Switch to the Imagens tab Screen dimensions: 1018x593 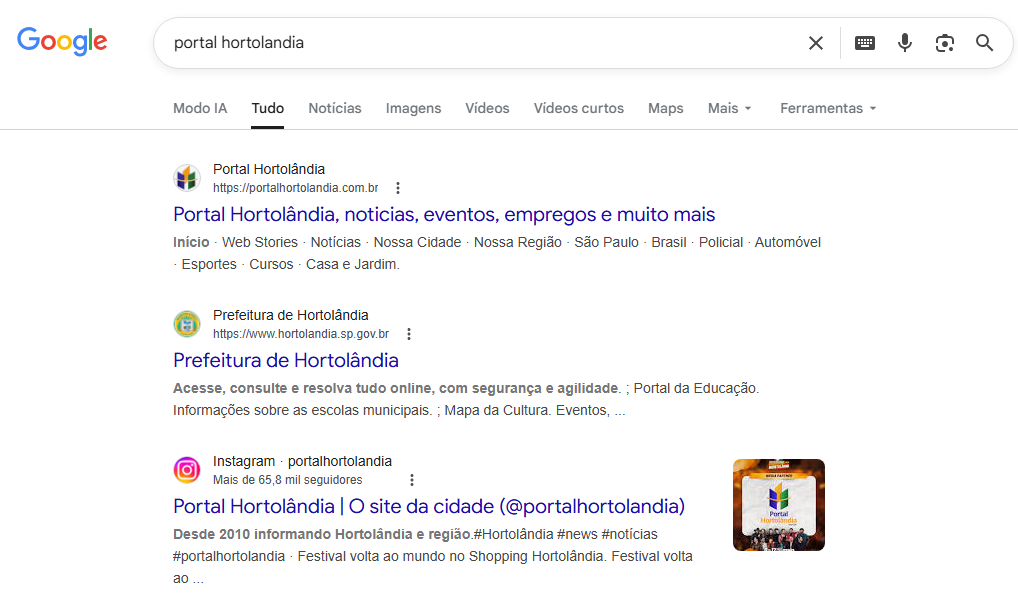(x=413, y=108)
